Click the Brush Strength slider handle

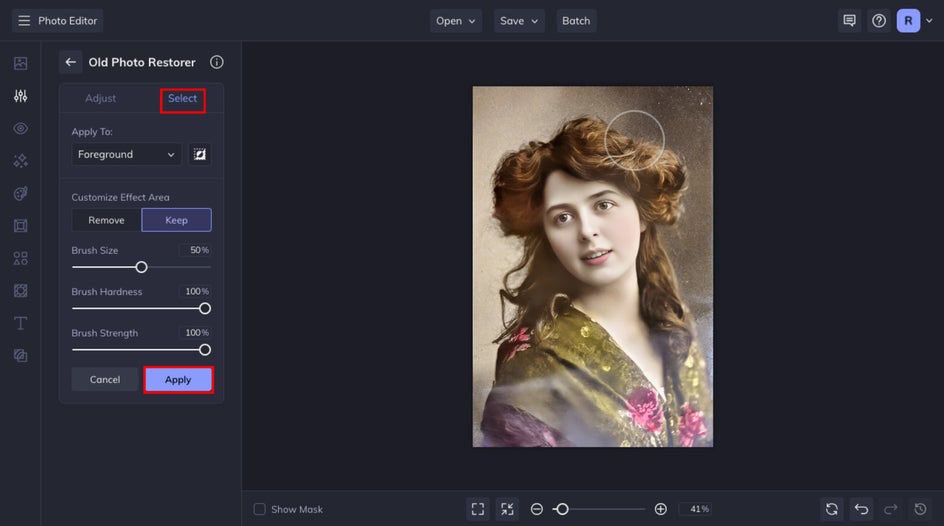(x=205, y=350)
